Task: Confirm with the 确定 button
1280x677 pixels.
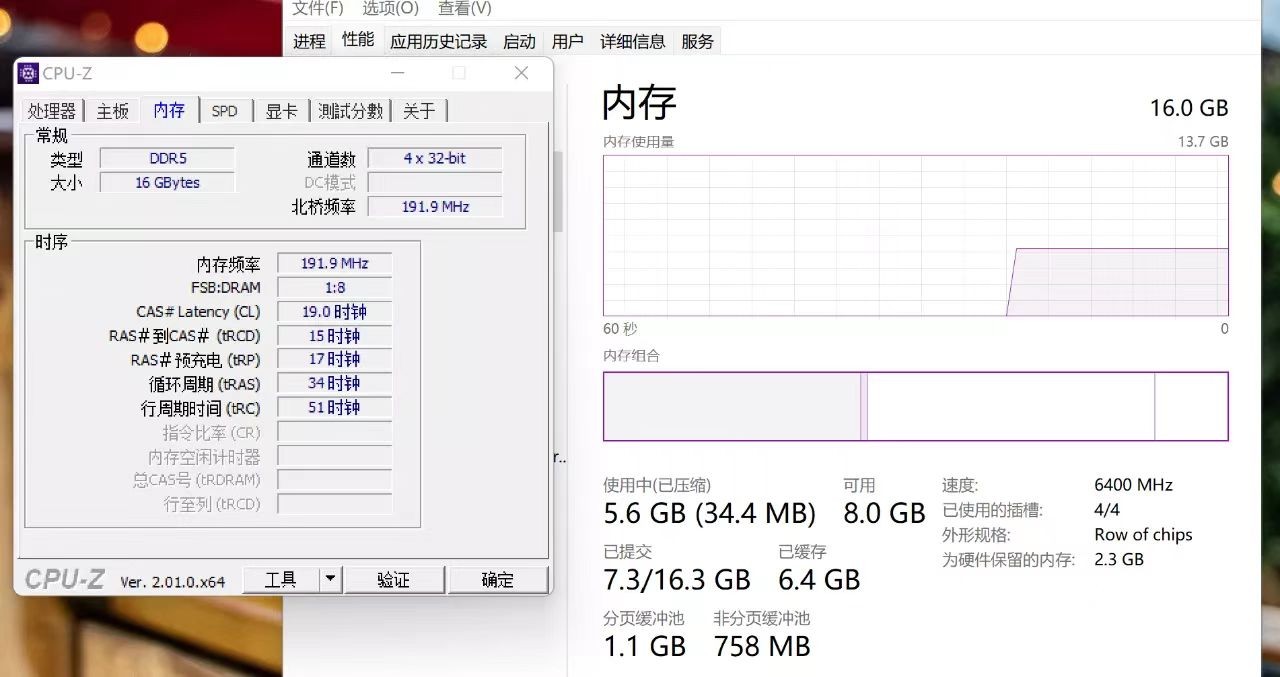Action: pos(498,580)
